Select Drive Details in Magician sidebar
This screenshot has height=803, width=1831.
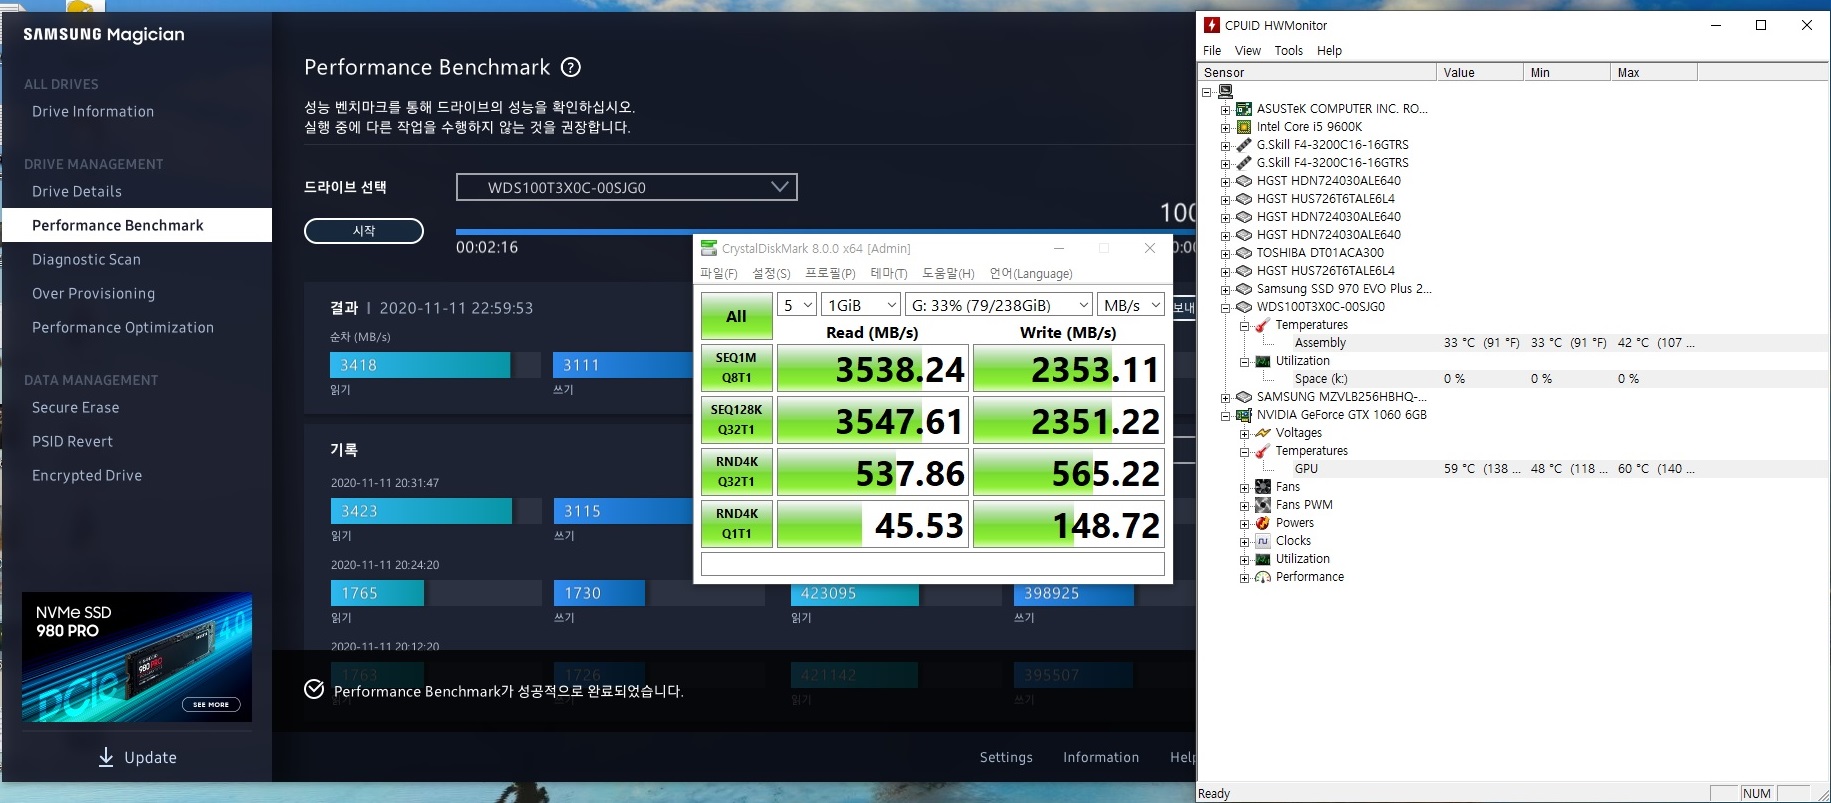point(77,191)
